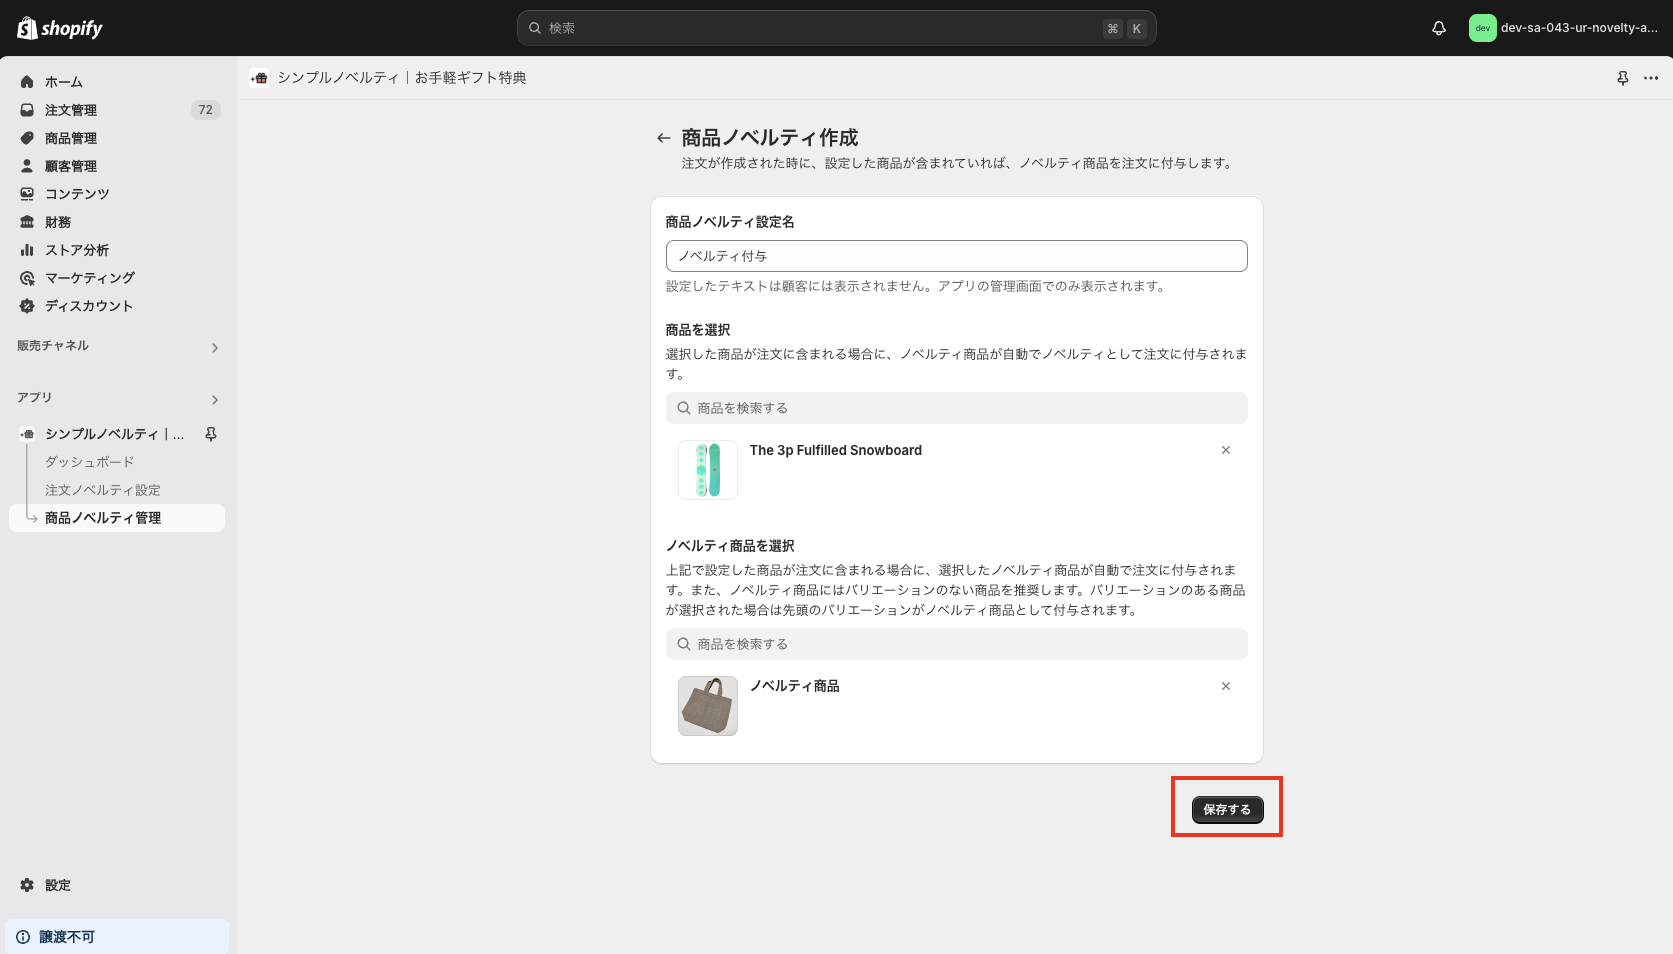Open 商品管理 in the sidebar
The width and height of the screenshot is (1673, 954).
click(x=71, y=137)
